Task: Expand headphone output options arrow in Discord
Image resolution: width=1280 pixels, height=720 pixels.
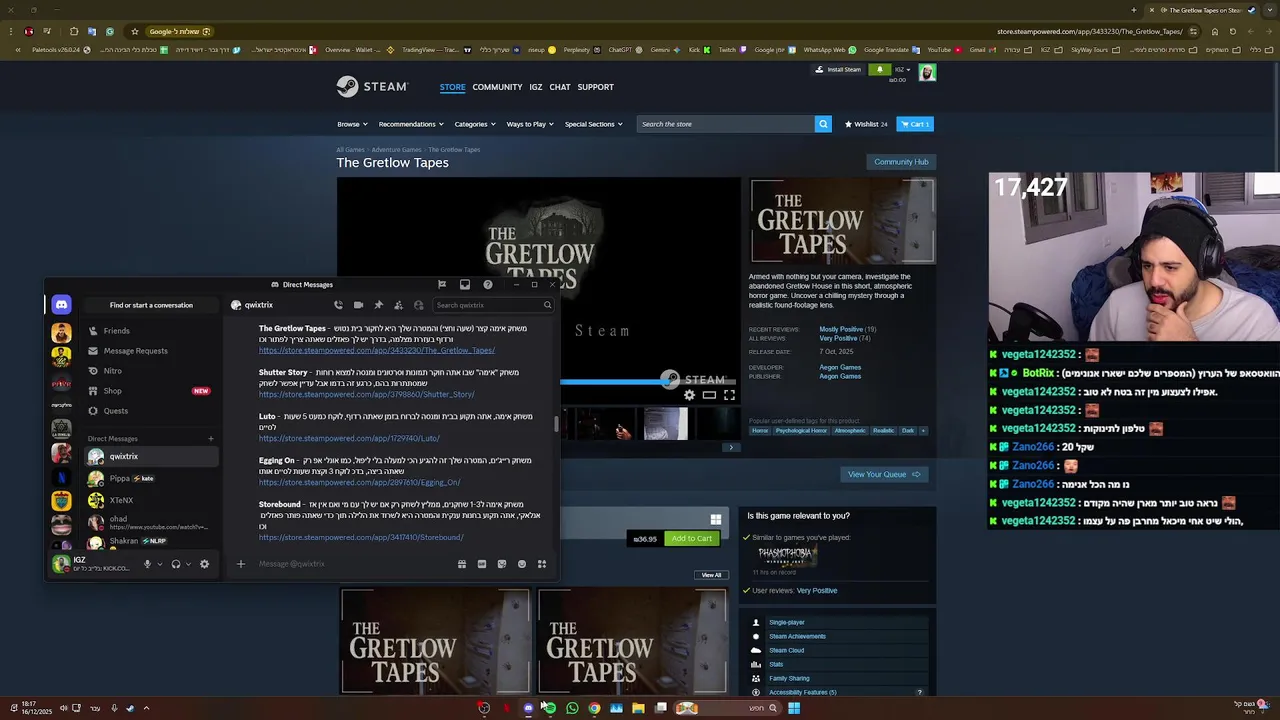Action: 188,564
